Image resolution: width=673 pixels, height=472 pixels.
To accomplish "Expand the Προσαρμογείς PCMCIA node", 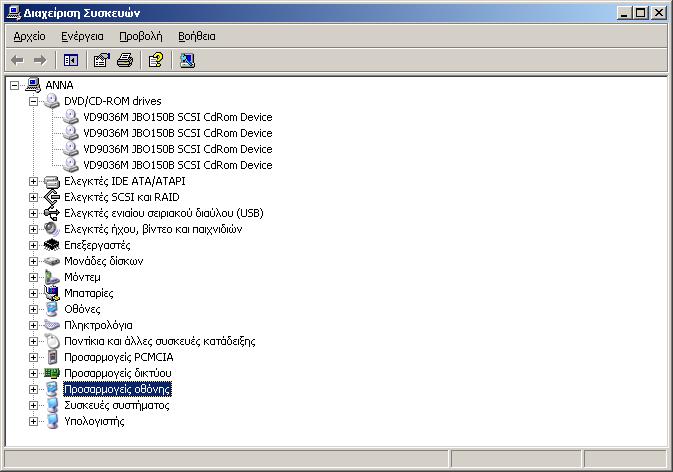I will coord(33,357).
